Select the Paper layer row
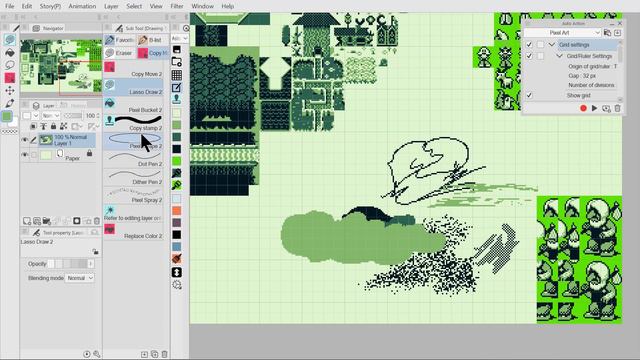This screenshot has width=640, height=360. pyautogui.click(x=67, y=155)
